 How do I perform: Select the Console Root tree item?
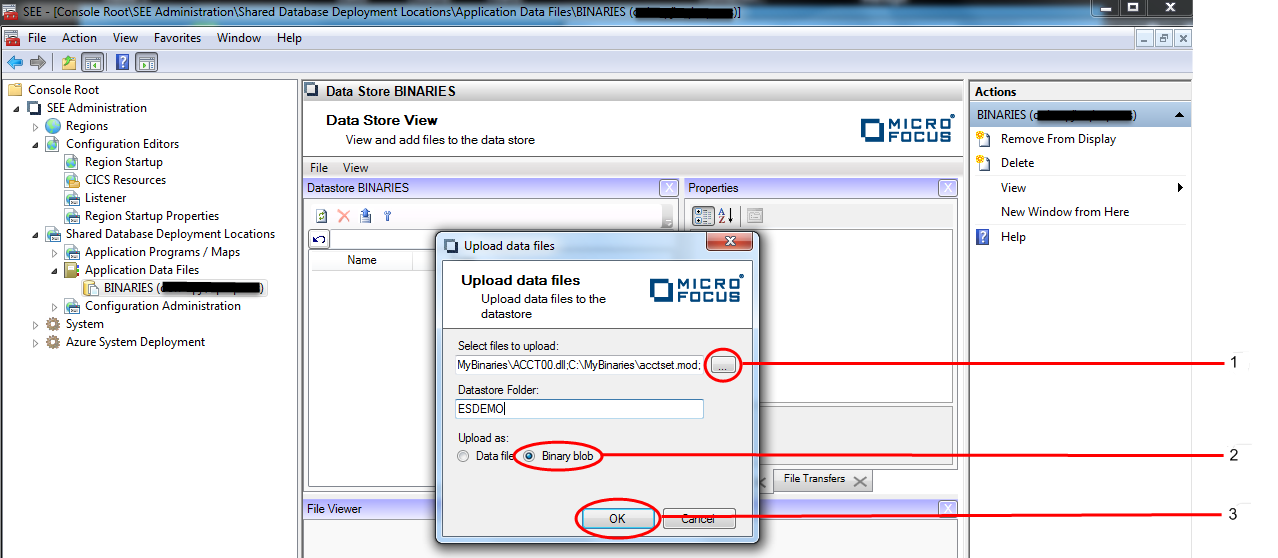click(x=63, y=90)
